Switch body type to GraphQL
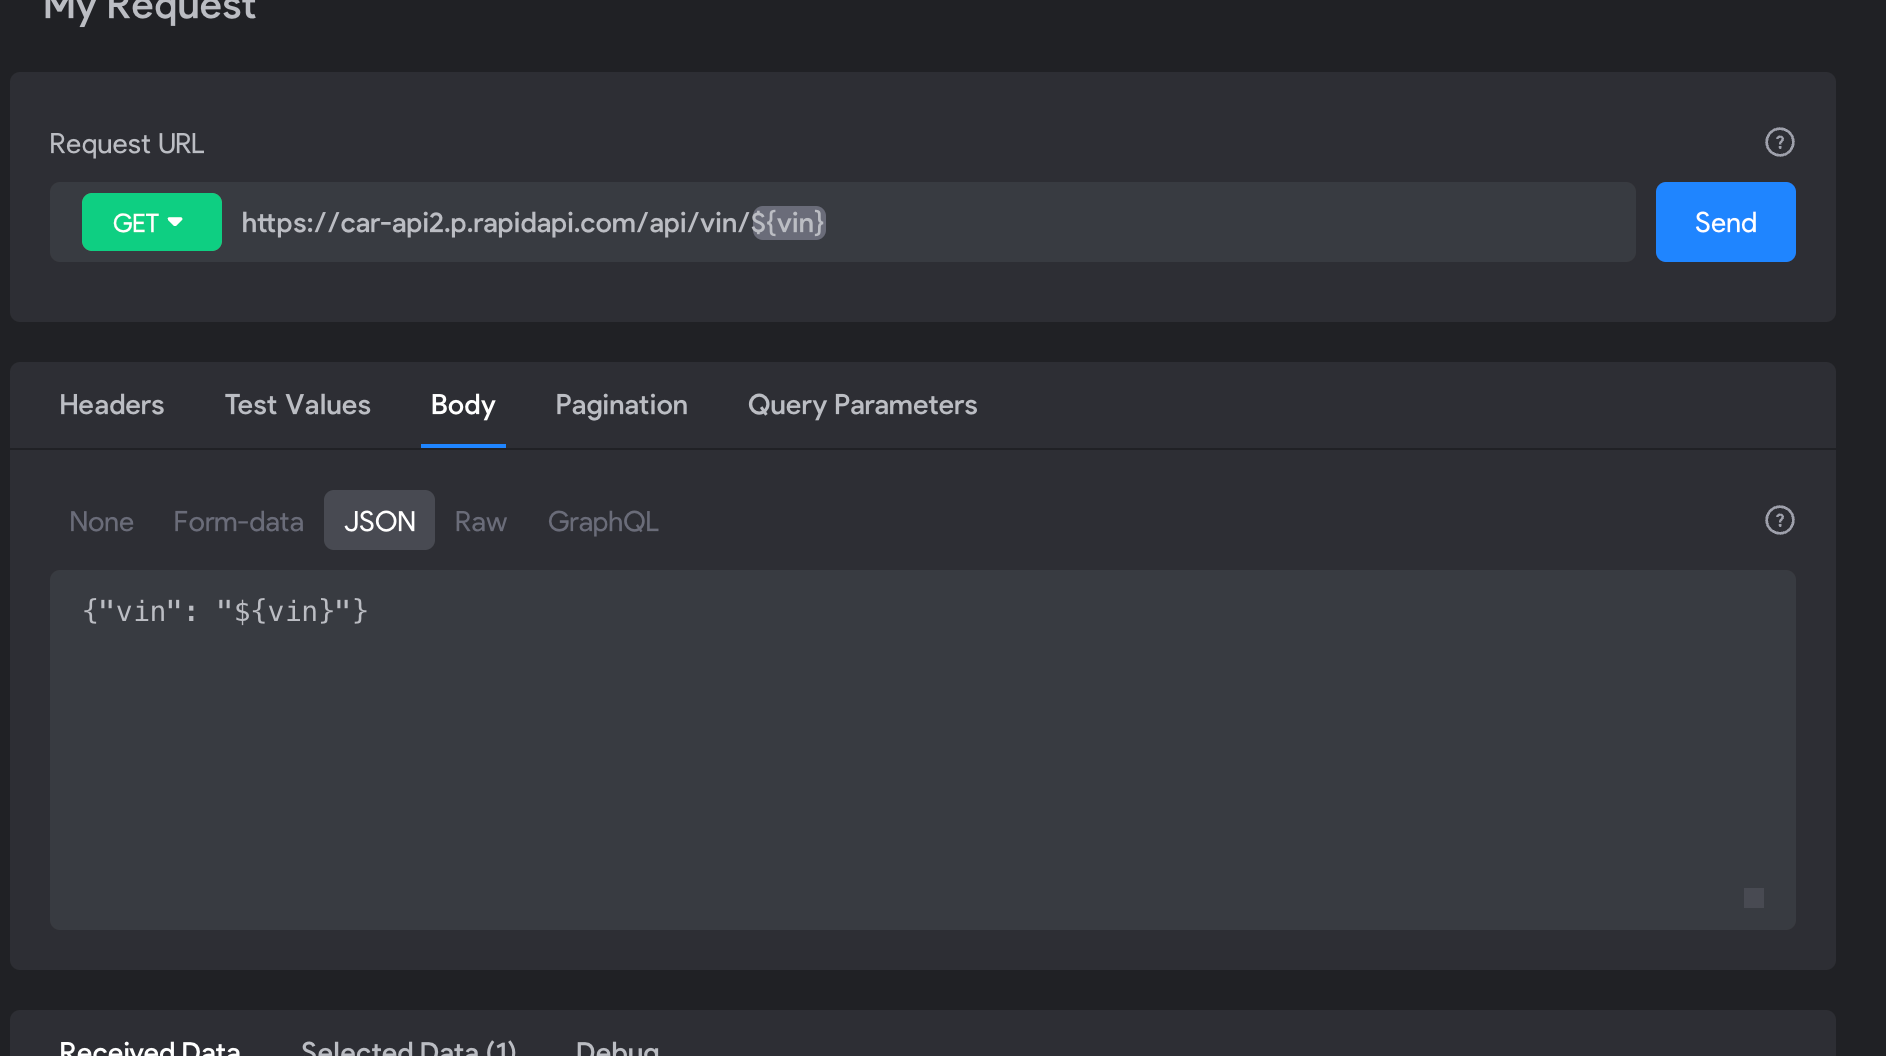 (603, 521)
